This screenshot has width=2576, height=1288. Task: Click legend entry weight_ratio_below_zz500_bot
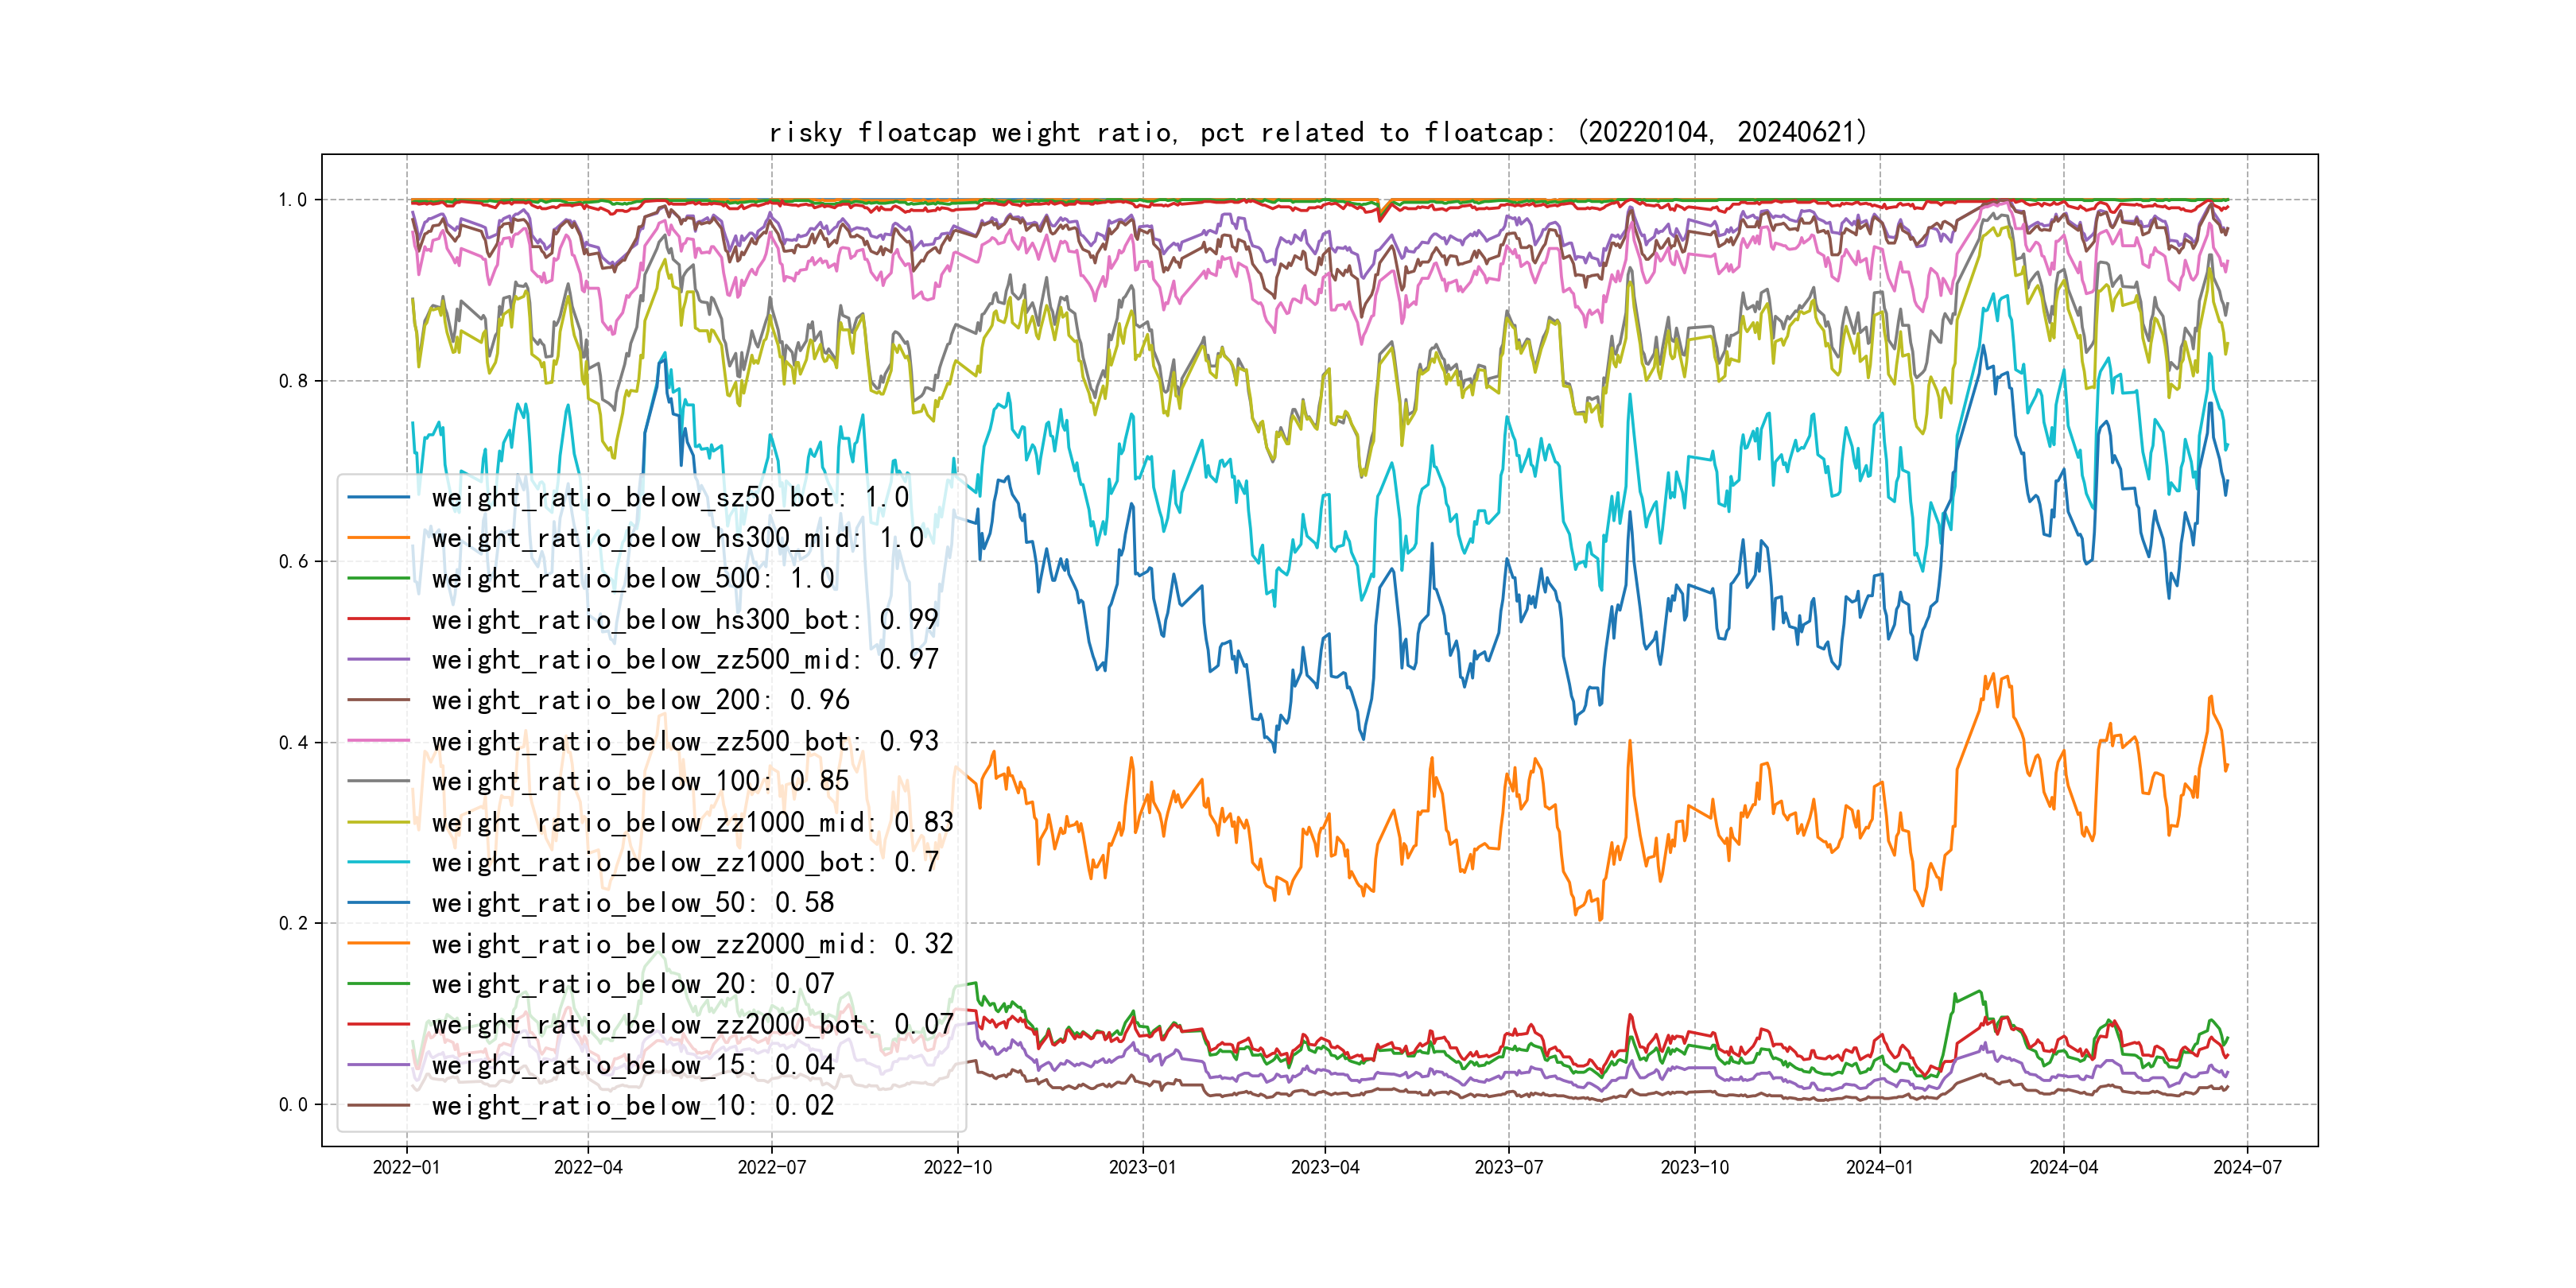coord(684,741)
